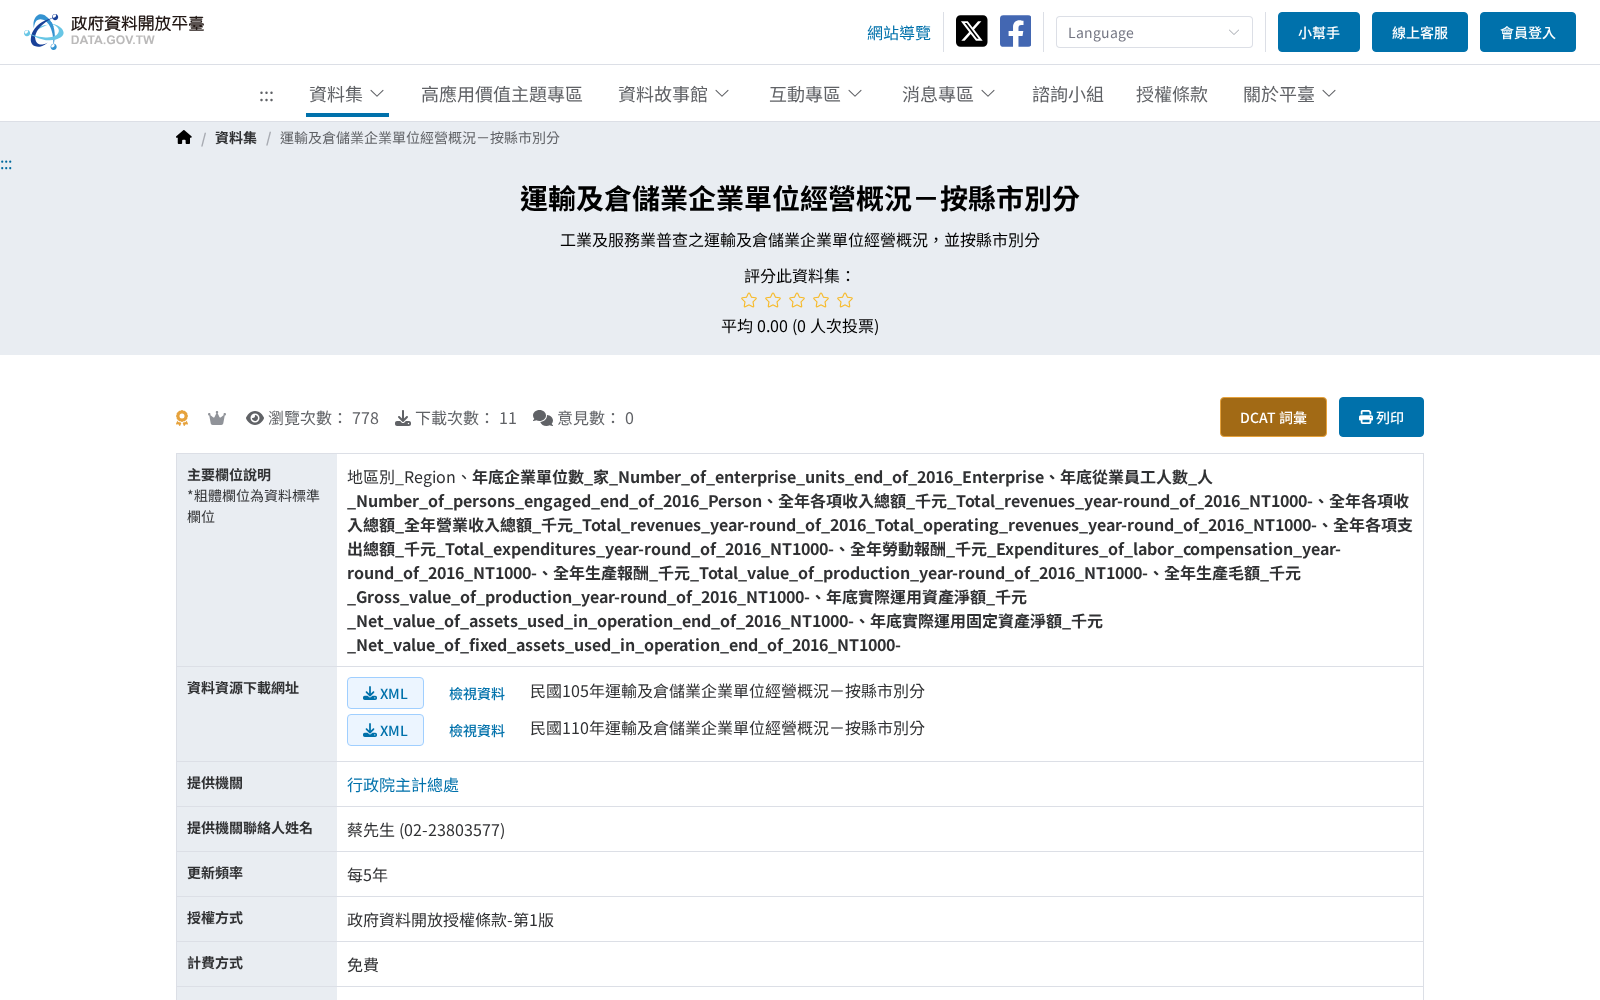The image size is (1600, 1000).
Task: Expand the 消息專區 menu
Action: point(948,94)
